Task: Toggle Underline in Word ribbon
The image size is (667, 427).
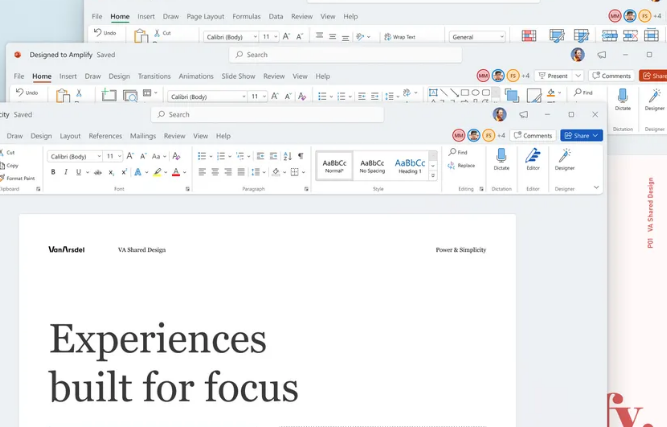Action: 78,172
